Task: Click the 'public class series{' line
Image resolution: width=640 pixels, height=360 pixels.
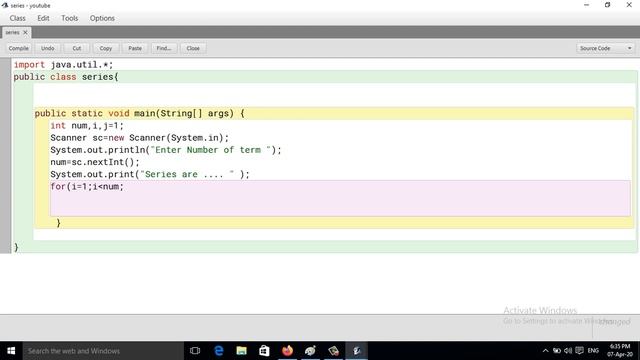Action: click(66, 77)
